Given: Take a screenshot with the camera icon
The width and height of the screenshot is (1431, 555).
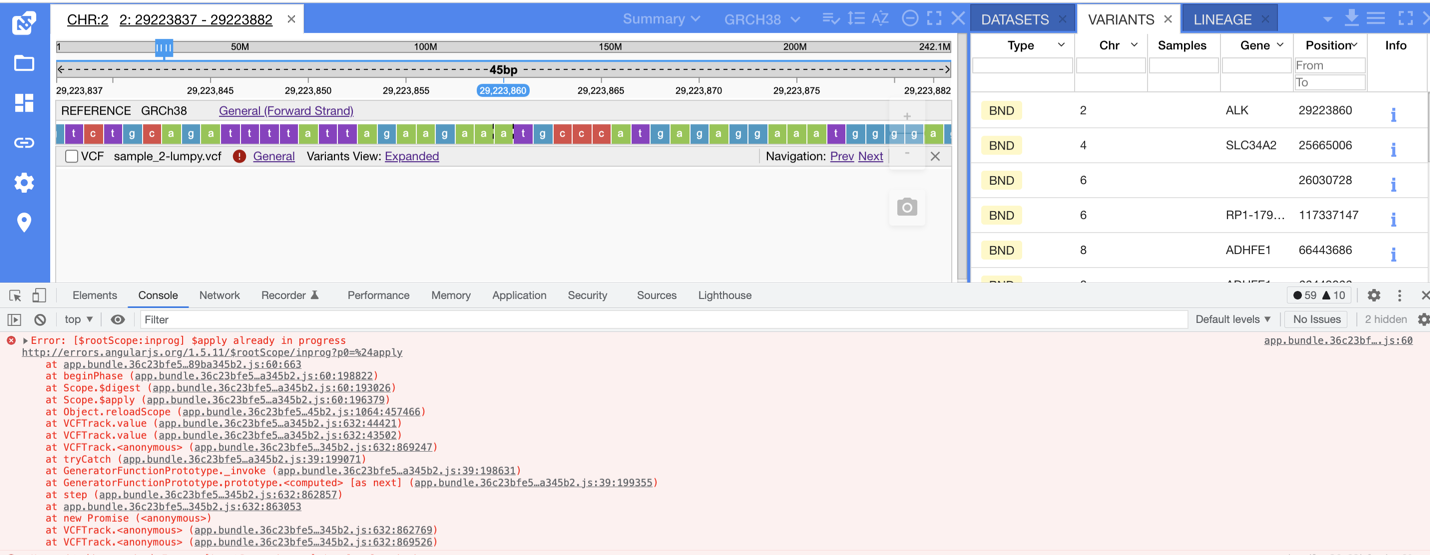Looking at the screenshot, I should [x=907, y=207].
